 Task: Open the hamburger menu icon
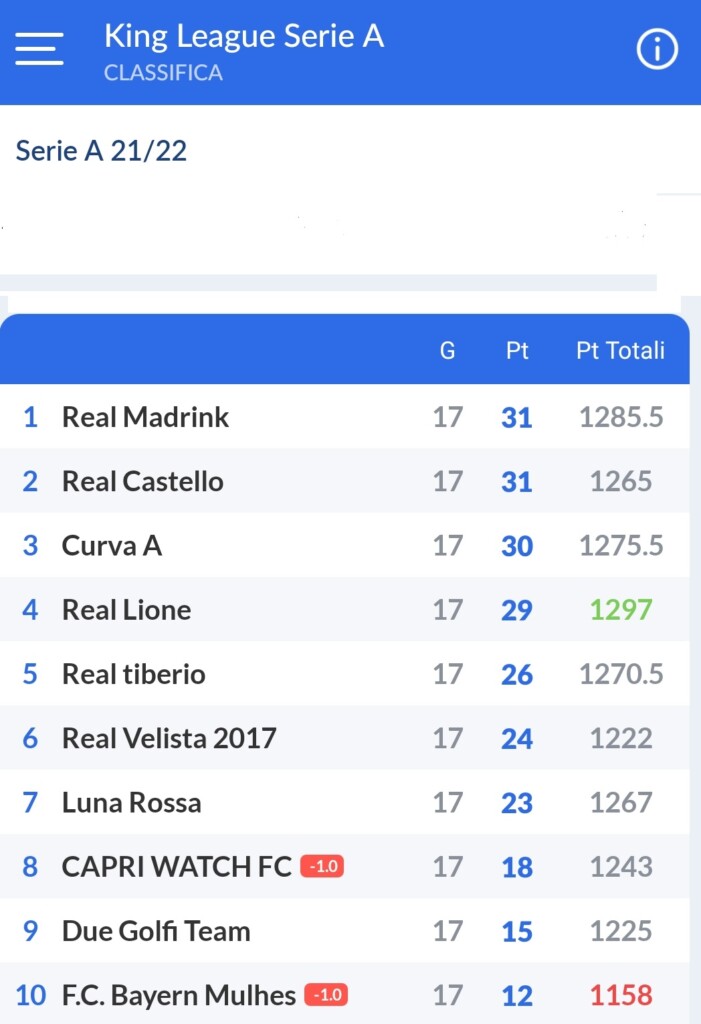39,48
